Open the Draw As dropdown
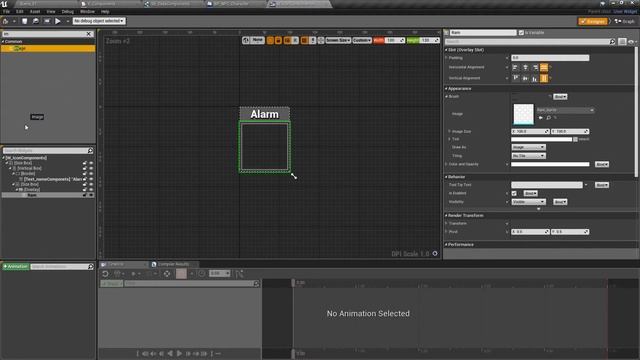The width and height of the screenshot is (640, 360). (528, 147)
